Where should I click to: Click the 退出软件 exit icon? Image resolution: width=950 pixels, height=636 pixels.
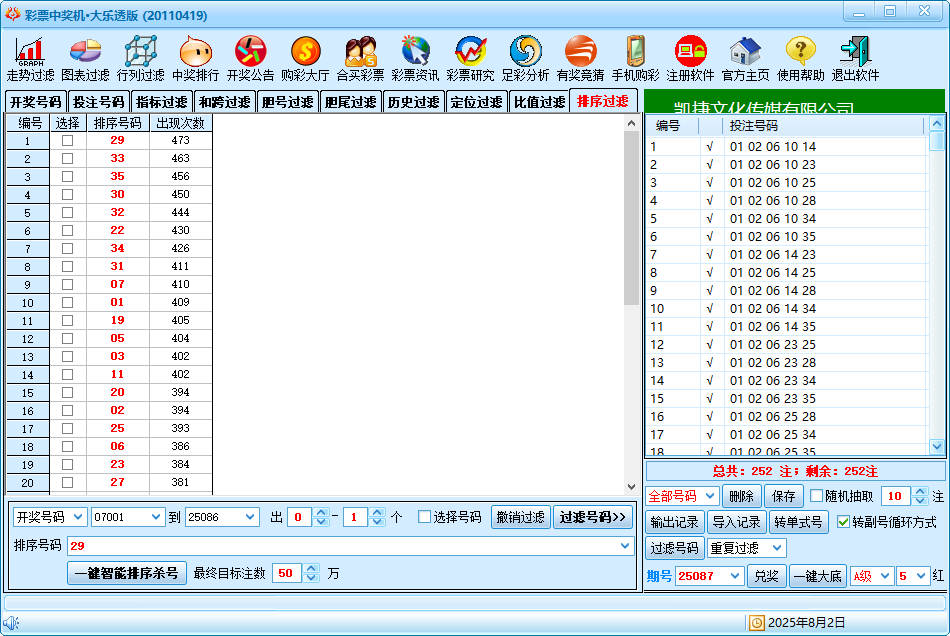point(855,51)
